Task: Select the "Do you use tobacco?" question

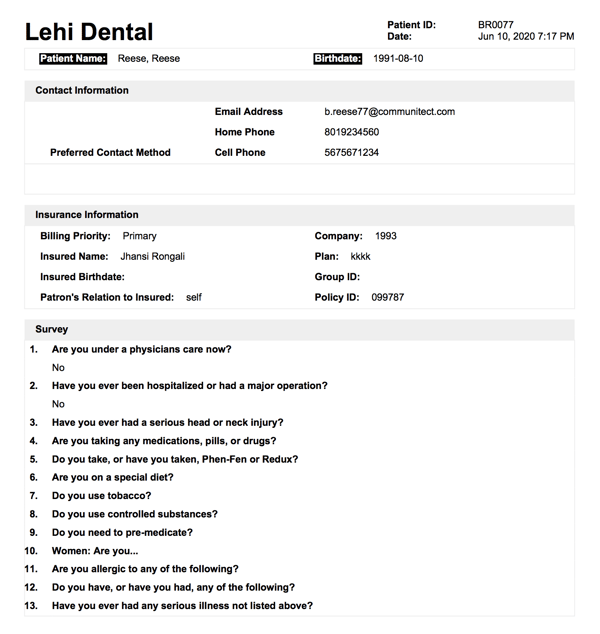Action: click(x=102, y=496)
